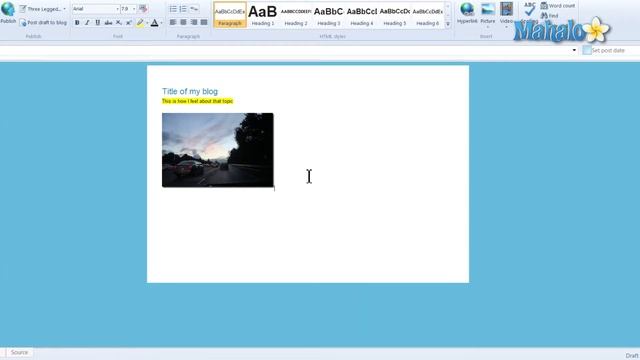
Task: Insert a numbered list
Action: click(x=183, y=9)
